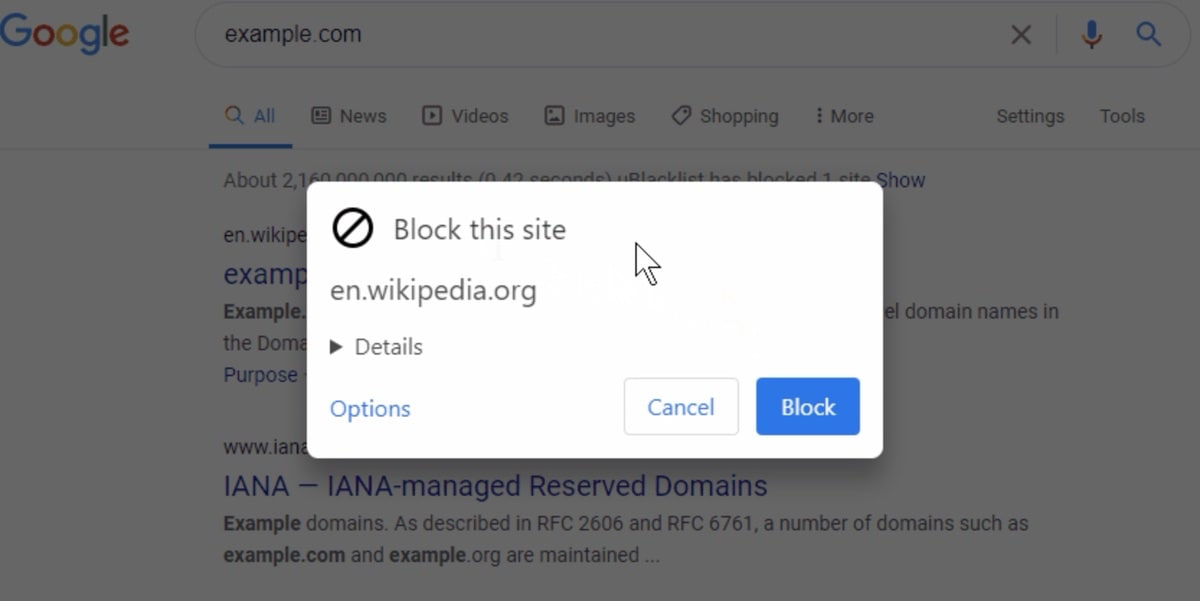Click the blue magnifier search icon
Image resolution: width=1200 pixels, height=601 pixels.
pos(1148,35)
